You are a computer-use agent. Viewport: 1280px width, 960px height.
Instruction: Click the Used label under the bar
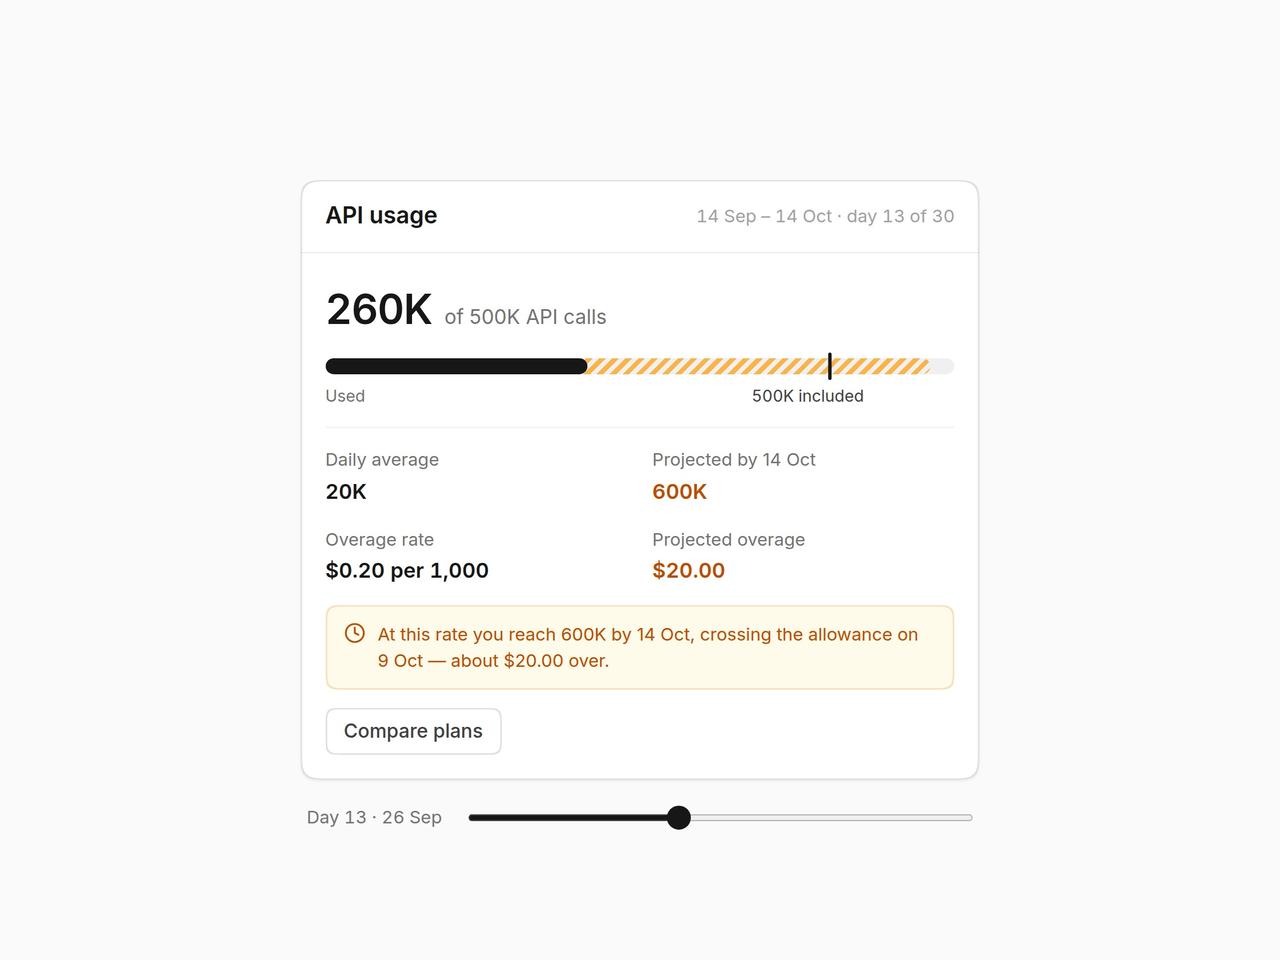[x=345, y=396]
